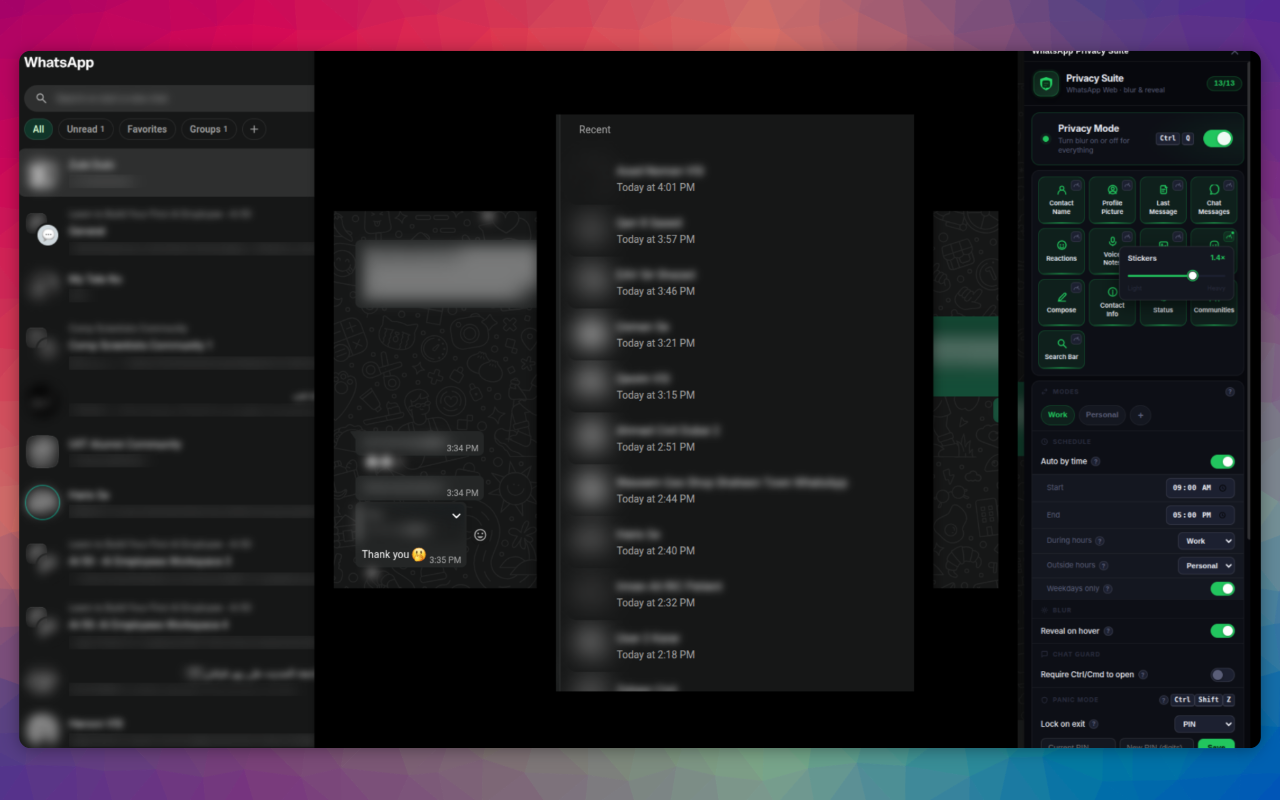Open intensity control on Last Message tile
This screenshot has height=800, width=1280.
click(x=1179, y=185)
